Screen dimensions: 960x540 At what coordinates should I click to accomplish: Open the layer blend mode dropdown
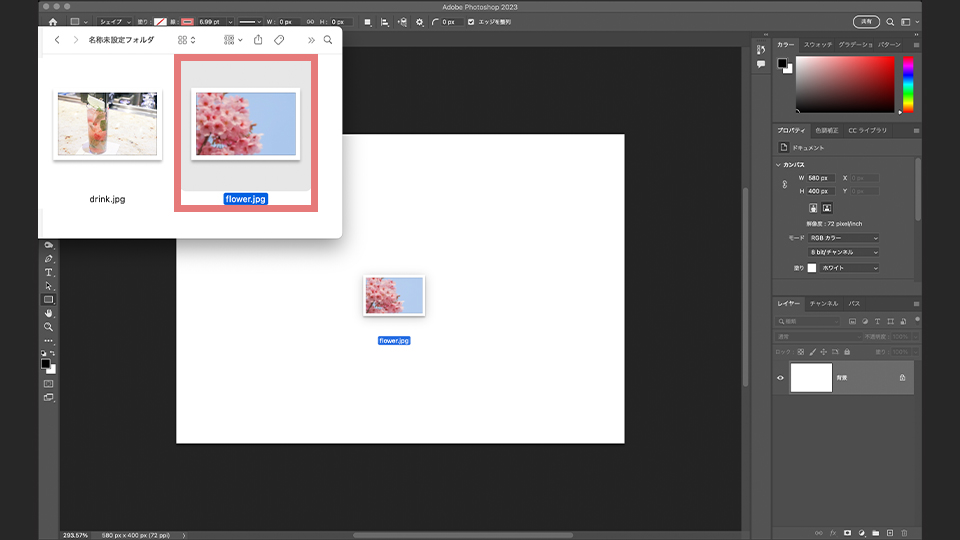(819, 337)
